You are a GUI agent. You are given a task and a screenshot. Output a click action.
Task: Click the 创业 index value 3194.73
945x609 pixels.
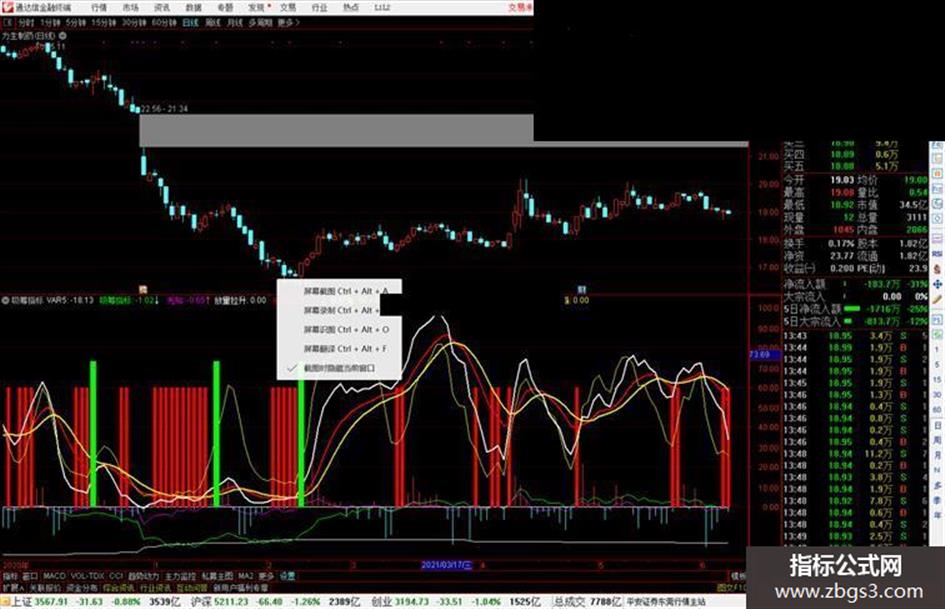(x=412, y=602)
